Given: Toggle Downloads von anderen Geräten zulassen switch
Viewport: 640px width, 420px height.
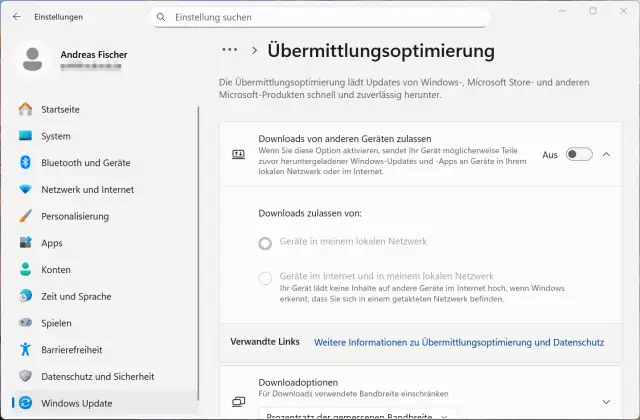Looking at the screenshot, I should click(579, 154).
